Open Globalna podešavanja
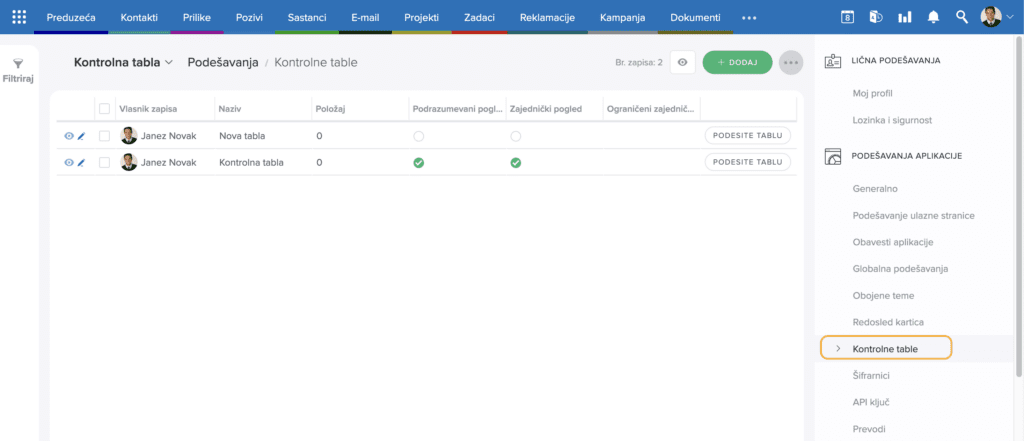This screenshot has height=441, width=1024. [x=900, y=269]
